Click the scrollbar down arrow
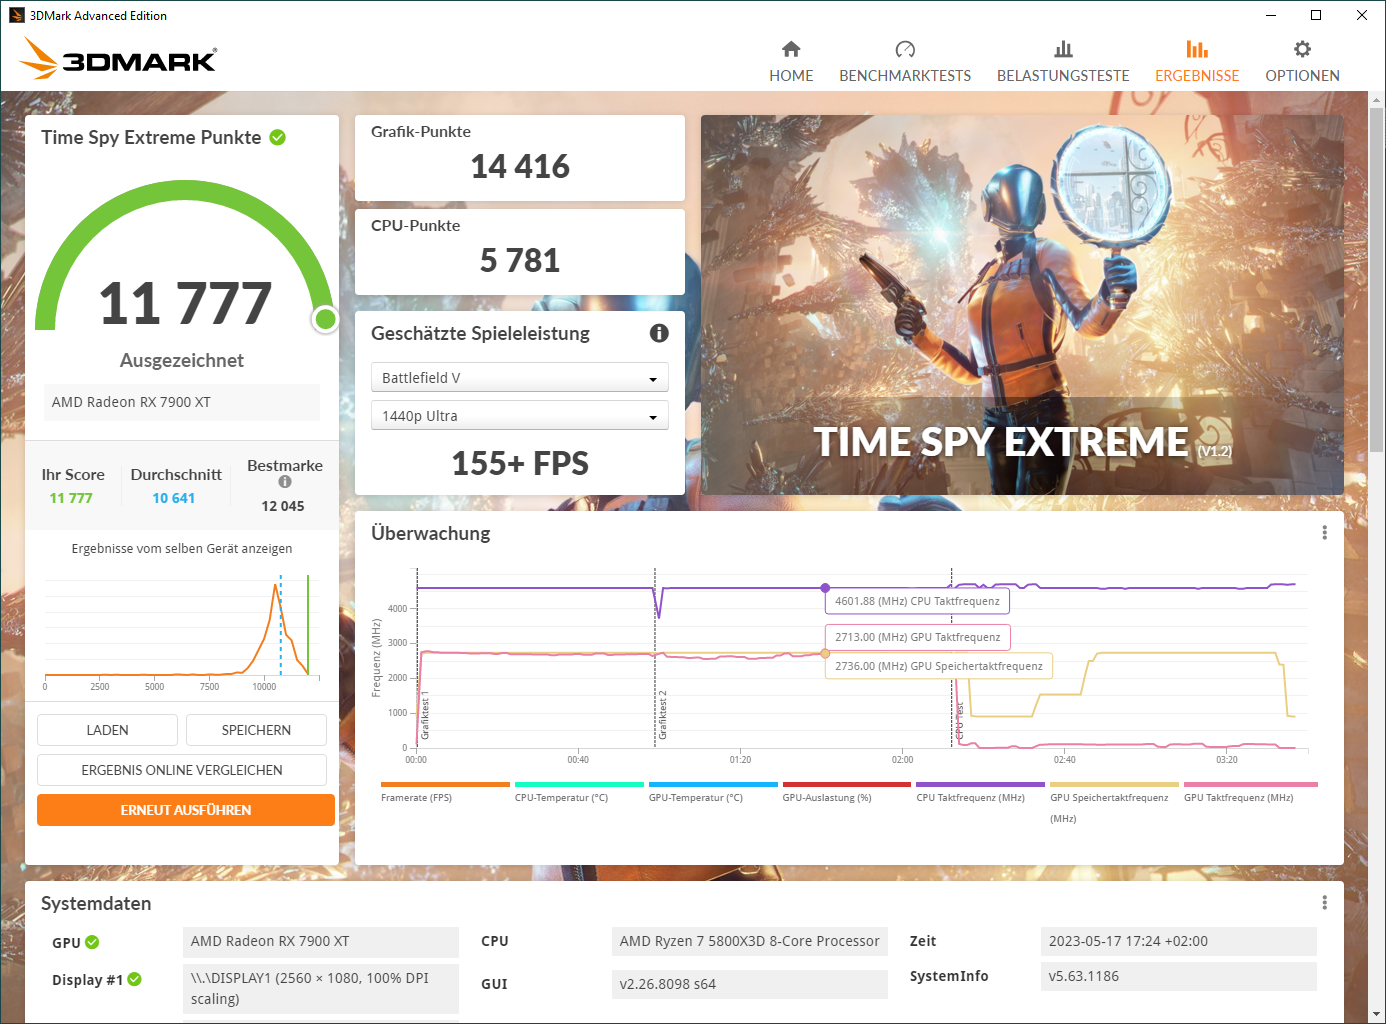This screenshot has width=1386, height=1024. click(1377, 1014)
